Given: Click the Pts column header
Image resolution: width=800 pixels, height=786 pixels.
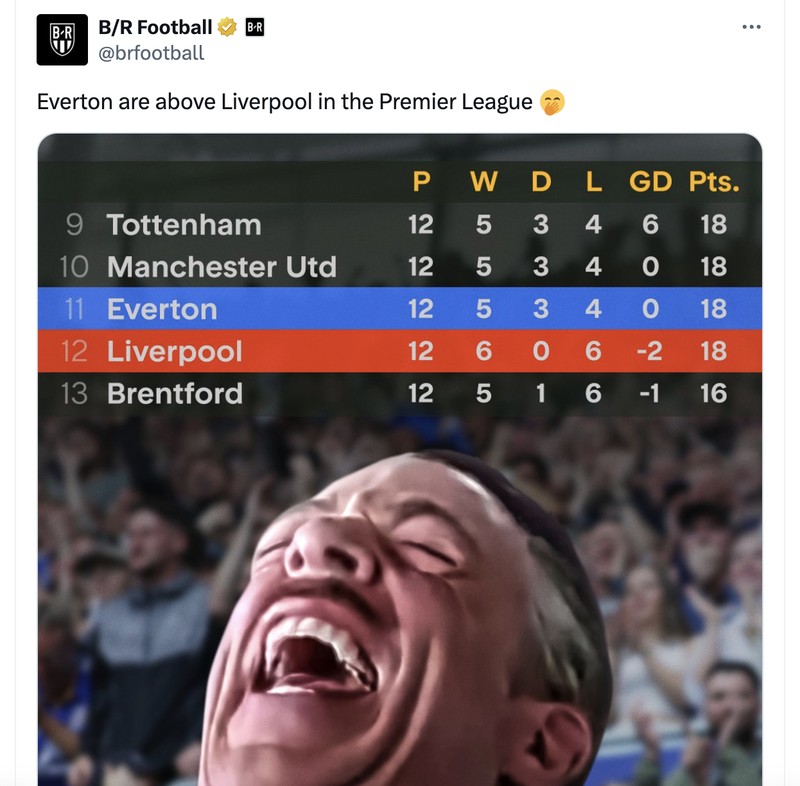Looking at the screenshot, I should click(x=713, y=183).
